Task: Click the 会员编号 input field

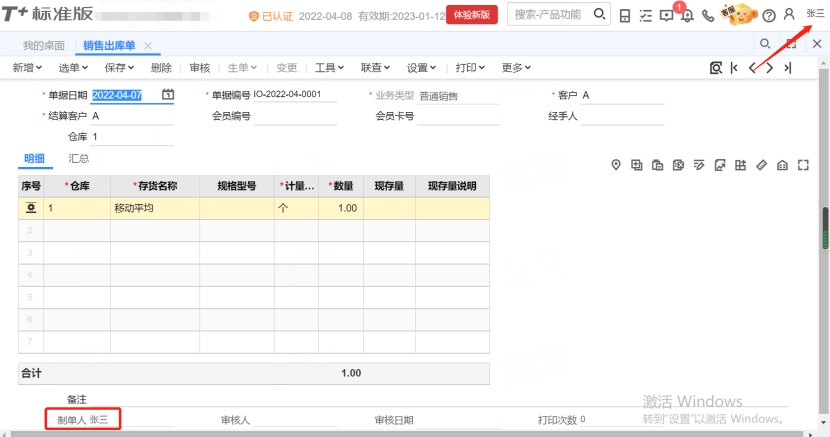Action: point(295,116)
